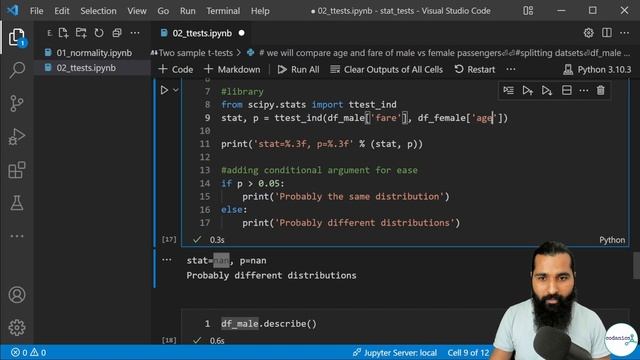Click Cell 9 of 12 status item

click(468, 352)
